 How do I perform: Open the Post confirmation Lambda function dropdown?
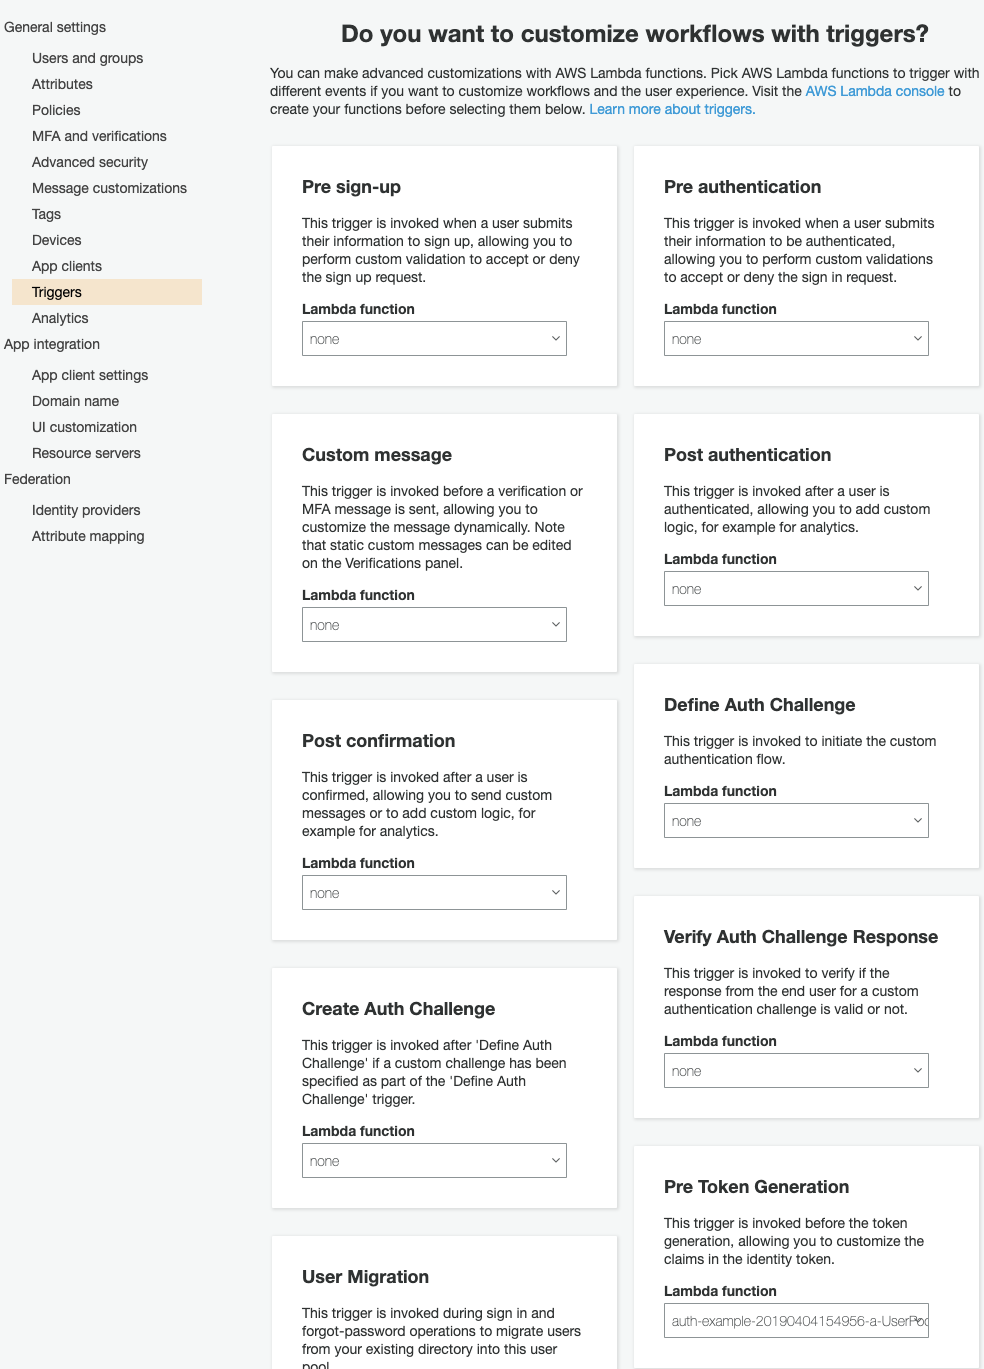pos(434,893)
